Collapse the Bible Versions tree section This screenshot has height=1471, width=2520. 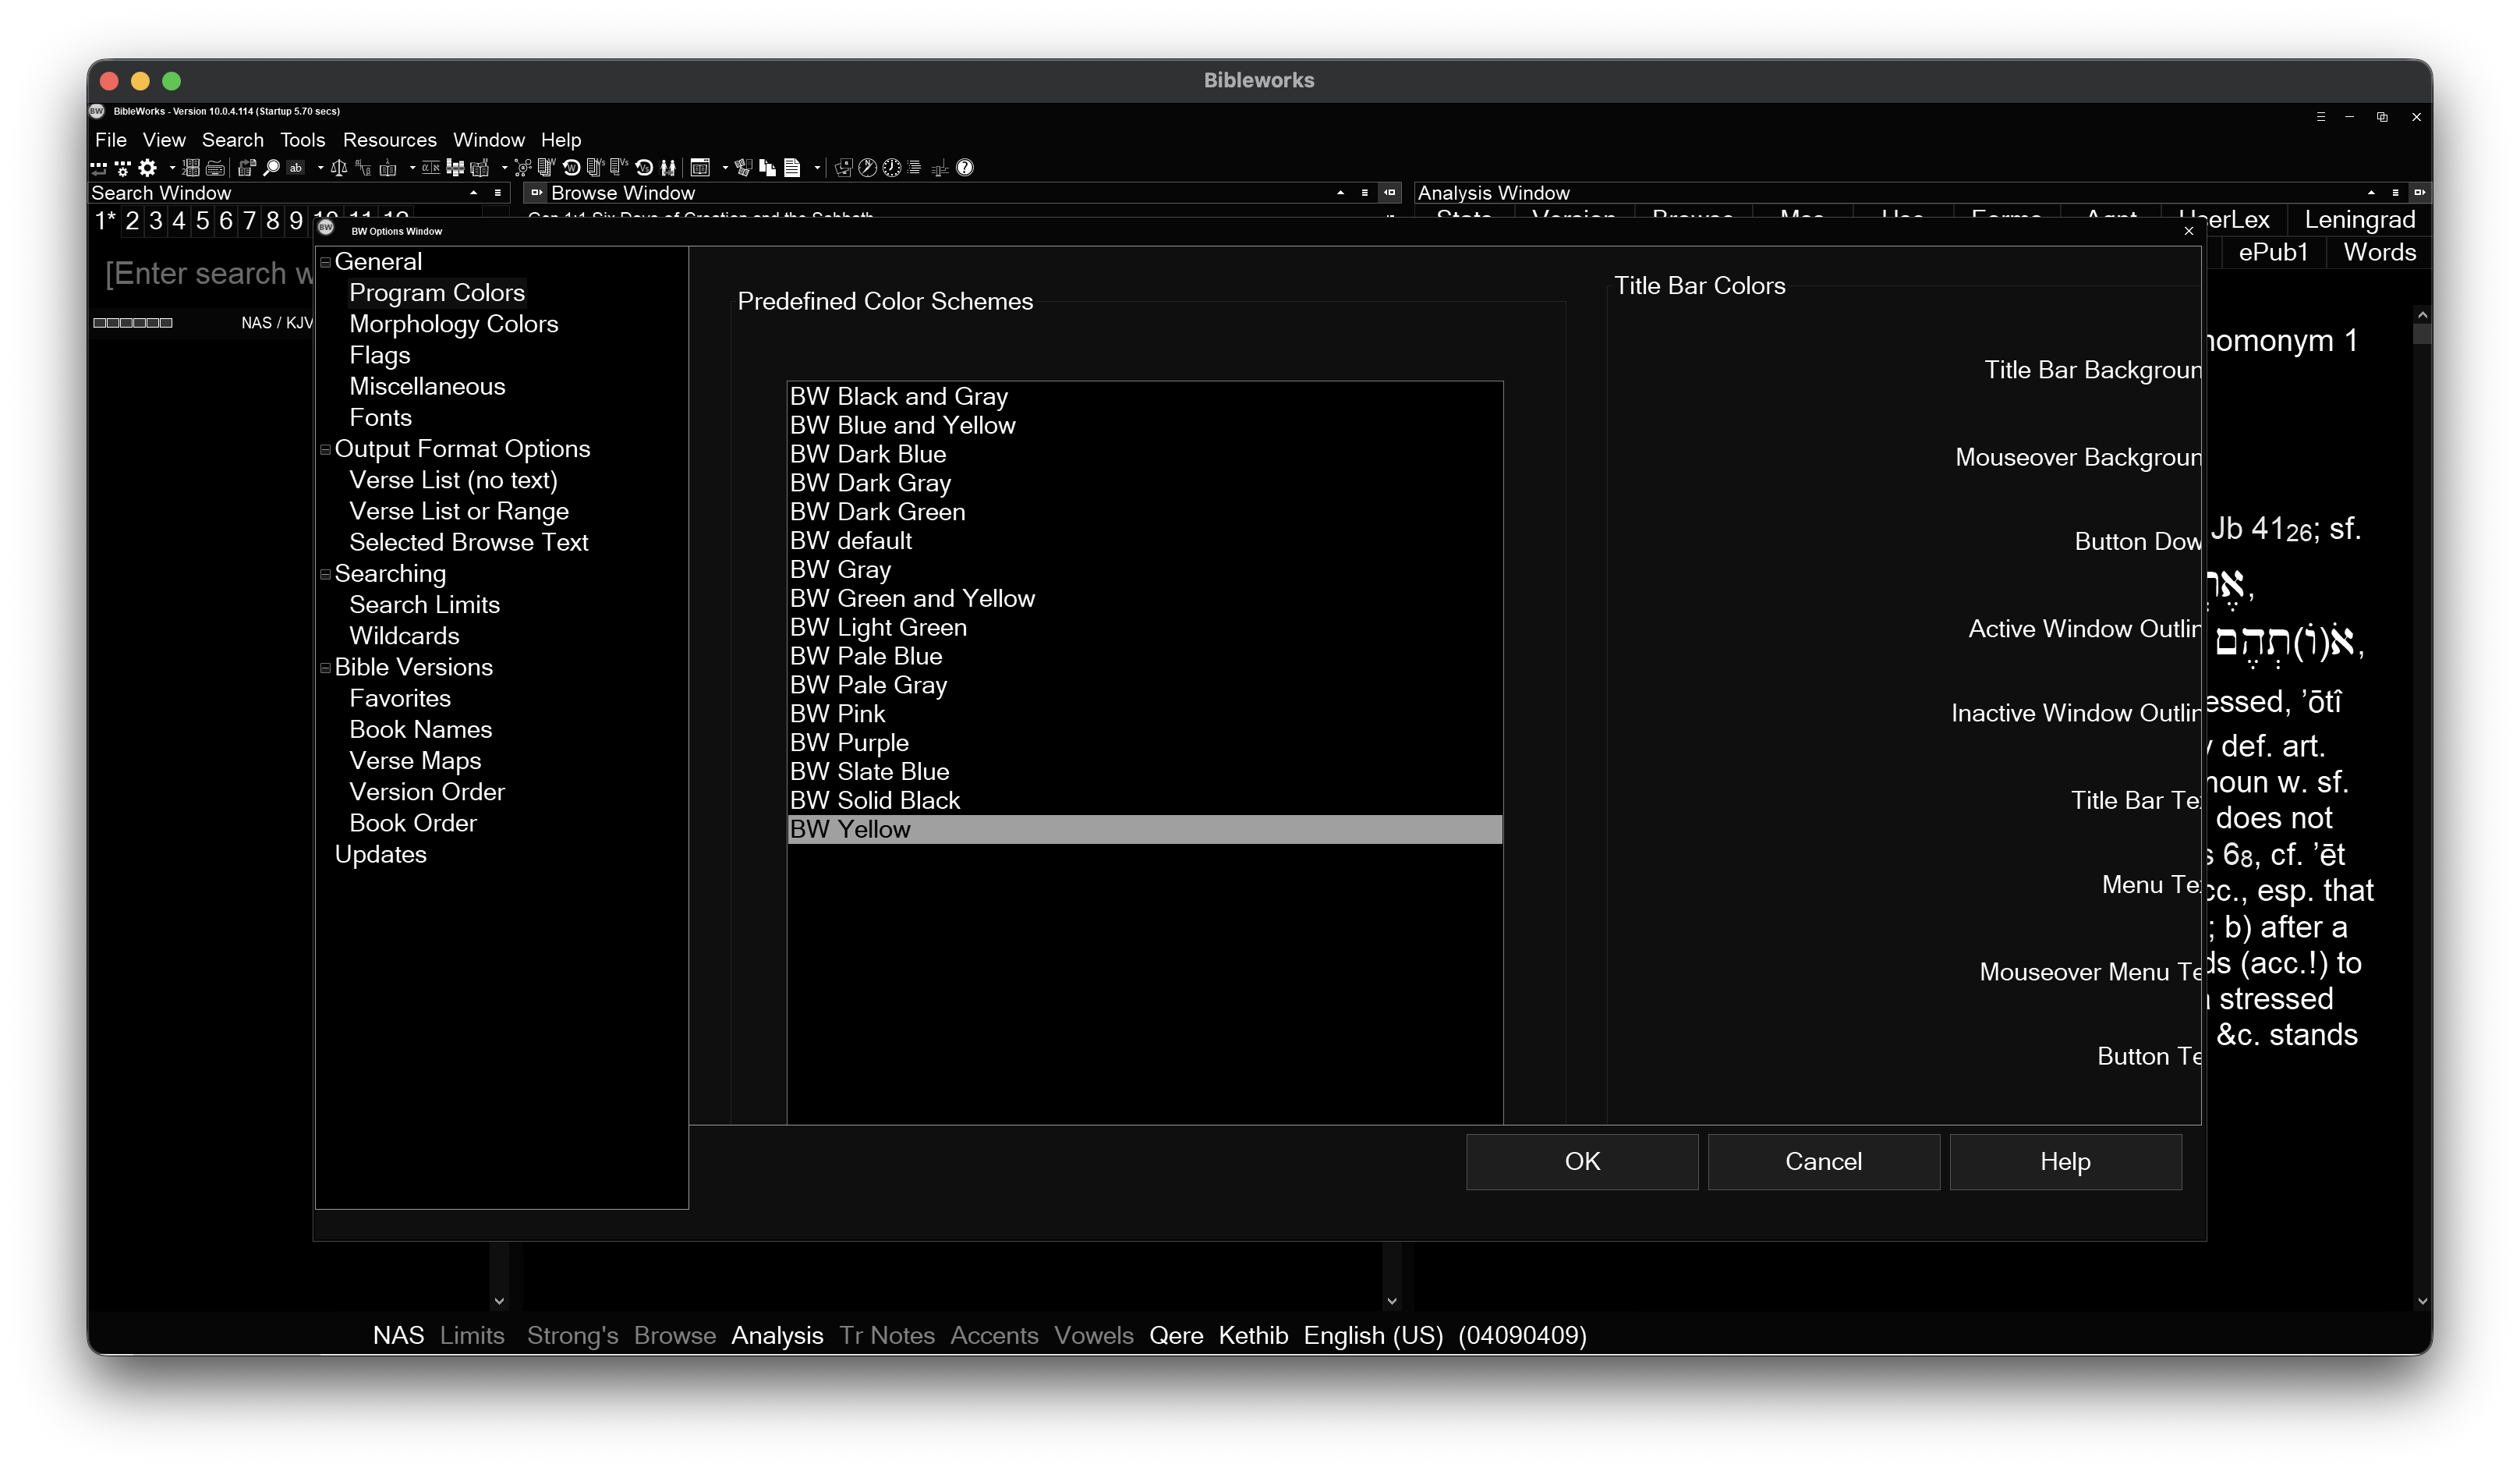click(326, 667)
